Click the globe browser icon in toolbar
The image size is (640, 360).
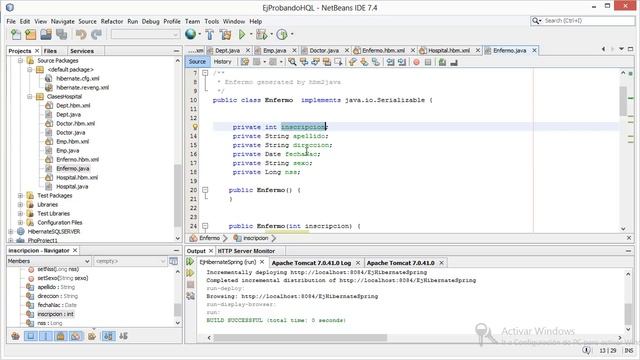(x=190, y=34)
